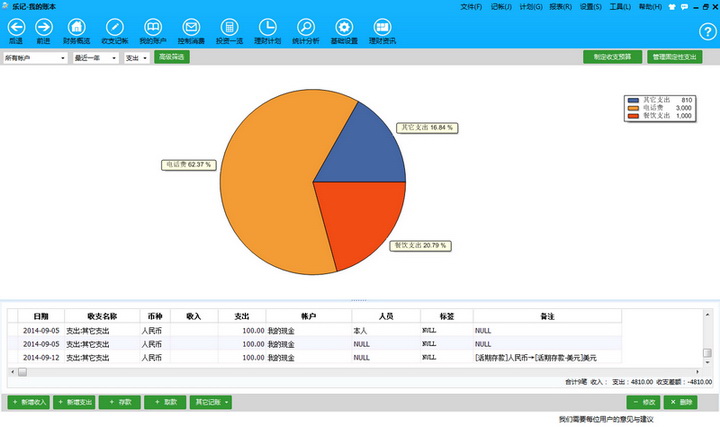Click blue 其它支出 legend swatch
The height and width of the screenshot is (427, 720).
(x=633, y=100)
